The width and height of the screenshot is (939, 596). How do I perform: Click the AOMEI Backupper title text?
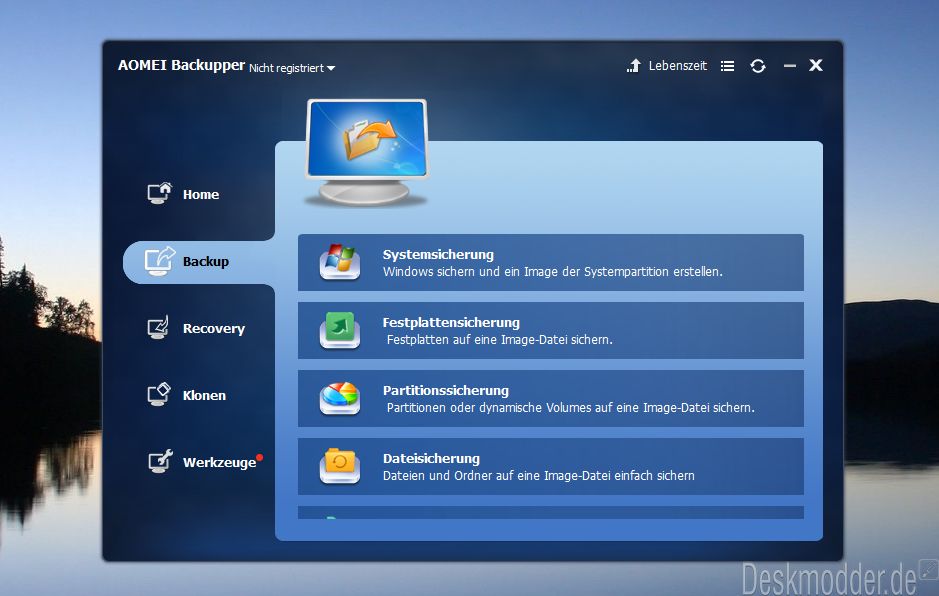pos(181,65)
